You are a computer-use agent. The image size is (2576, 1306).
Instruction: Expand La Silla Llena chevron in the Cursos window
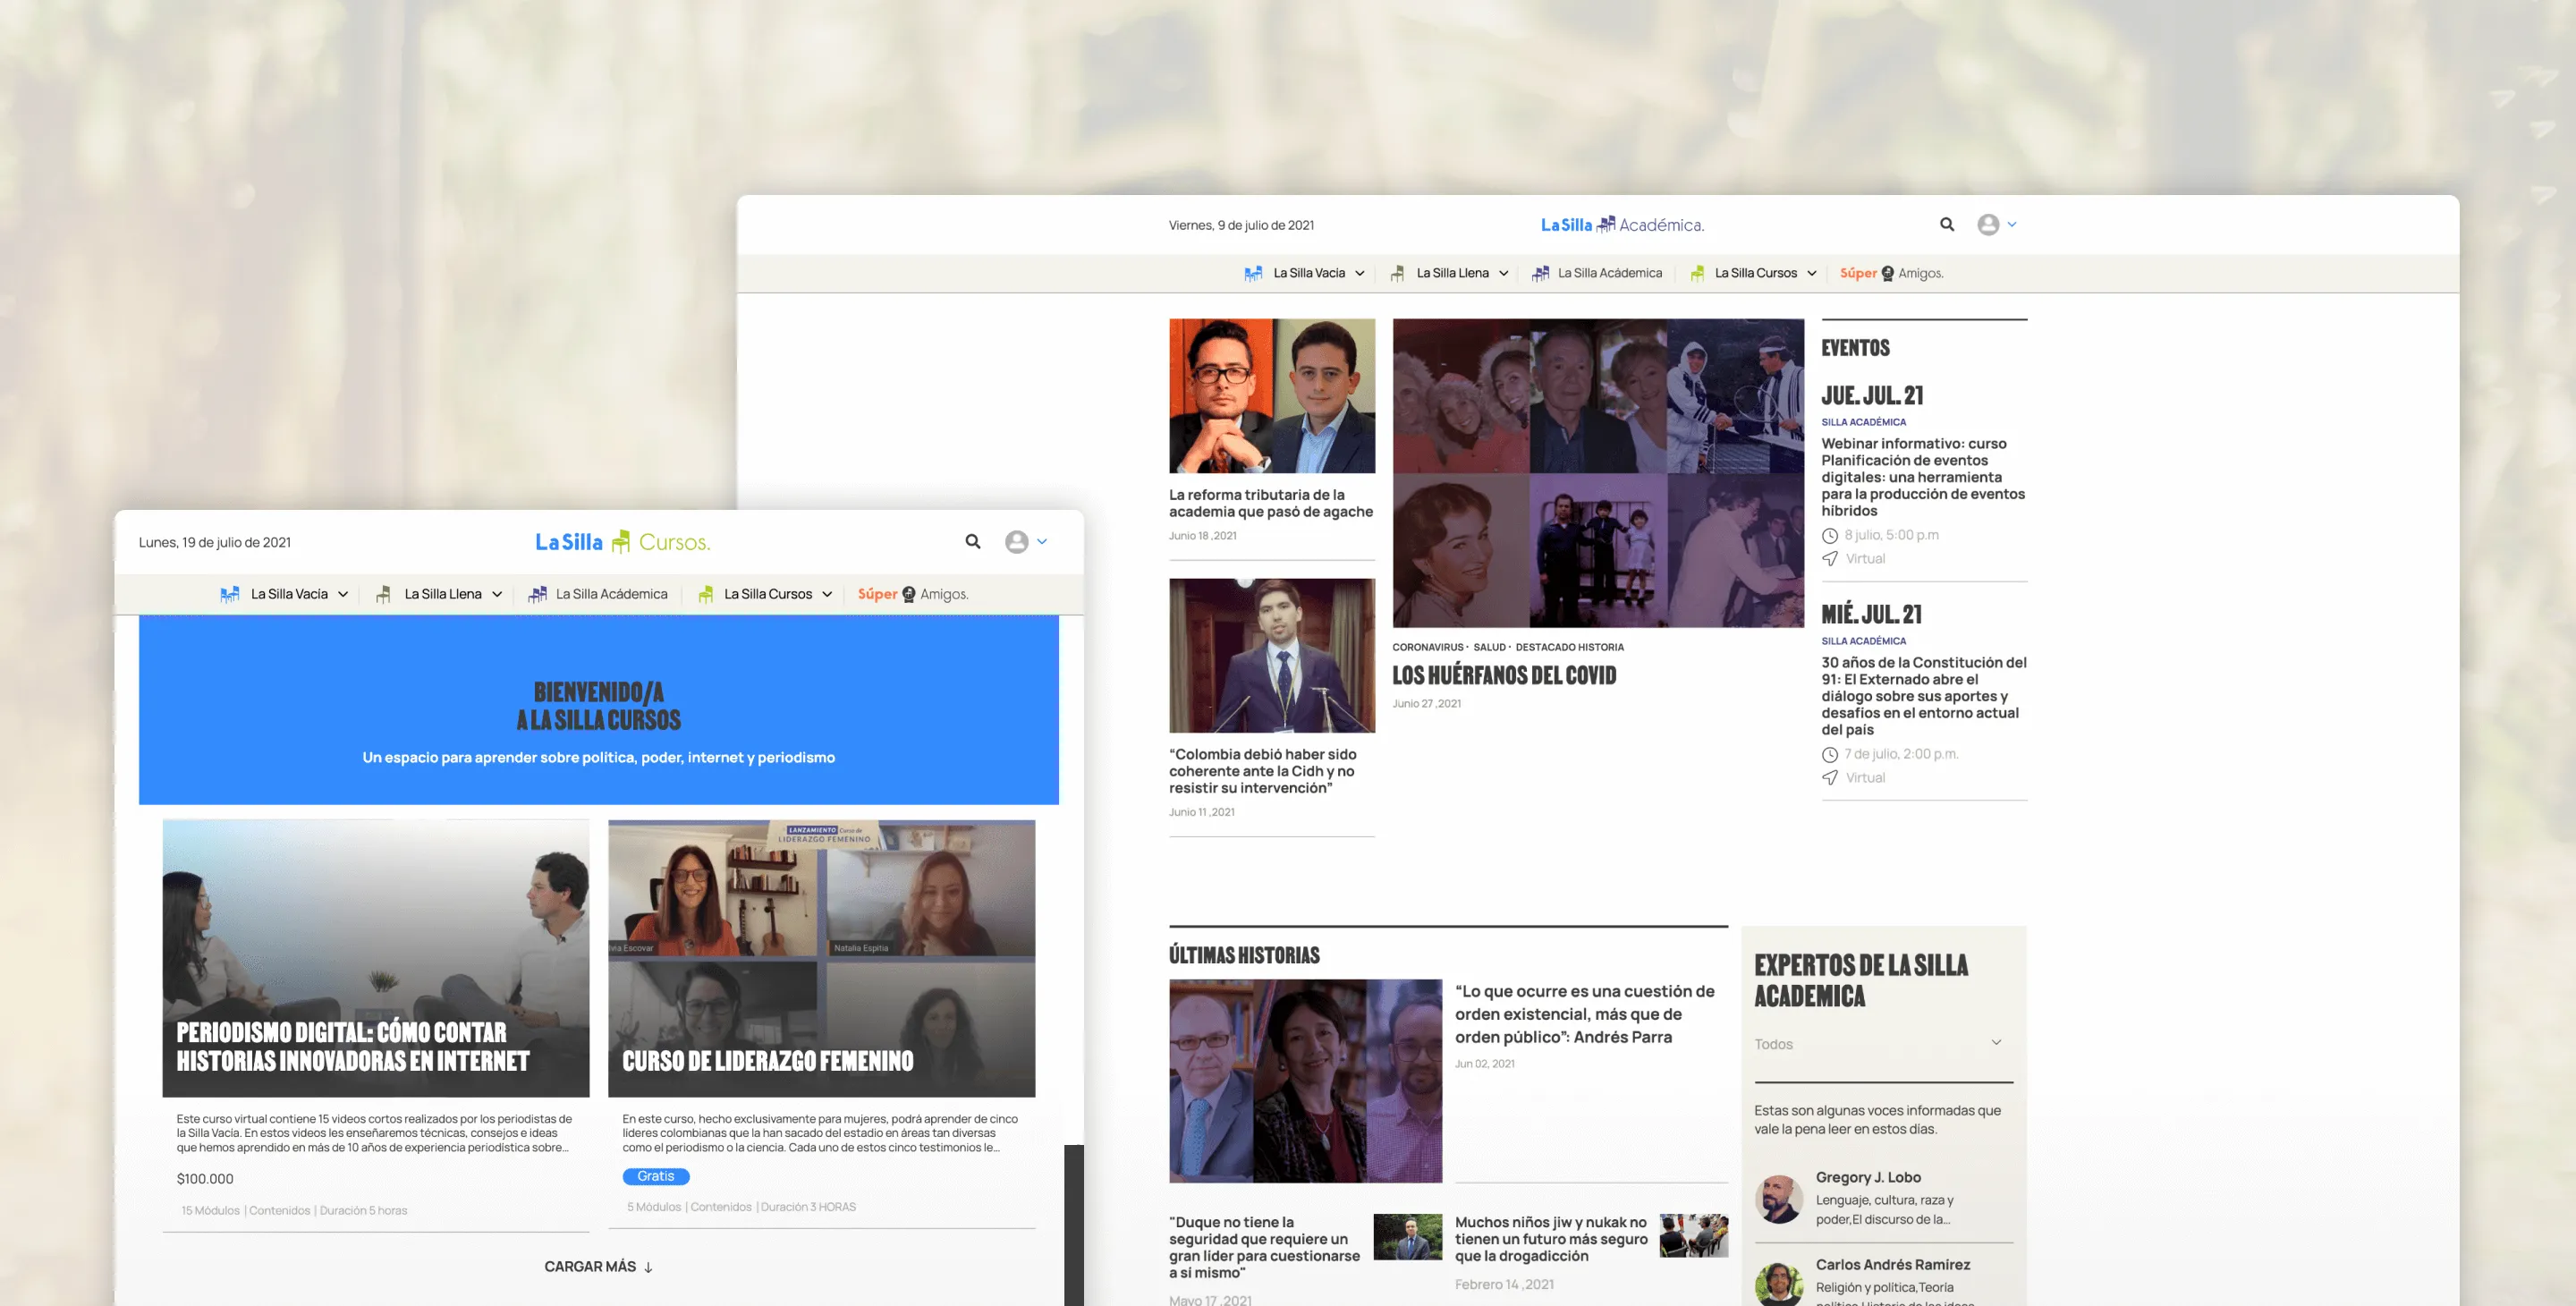click(x=497, y=594)
